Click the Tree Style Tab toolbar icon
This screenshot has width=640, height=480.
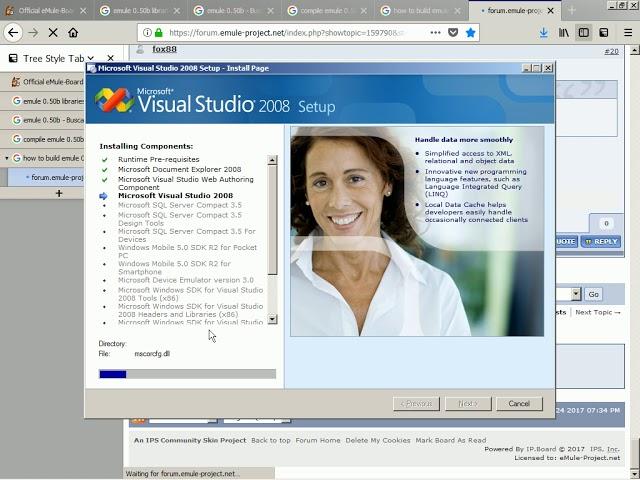[604, 33]
